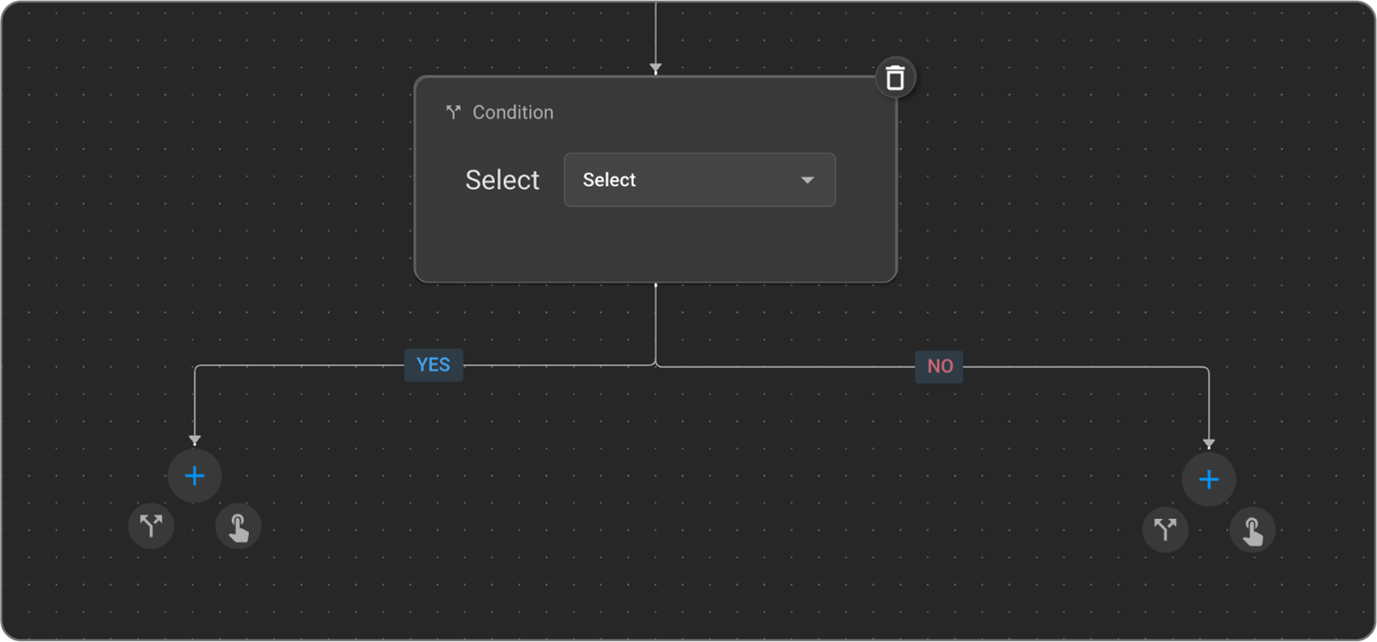This screenshot has width=1377, height=642.
Task: Open the Select dropdown in Condition node
Action: coord(699,180)
